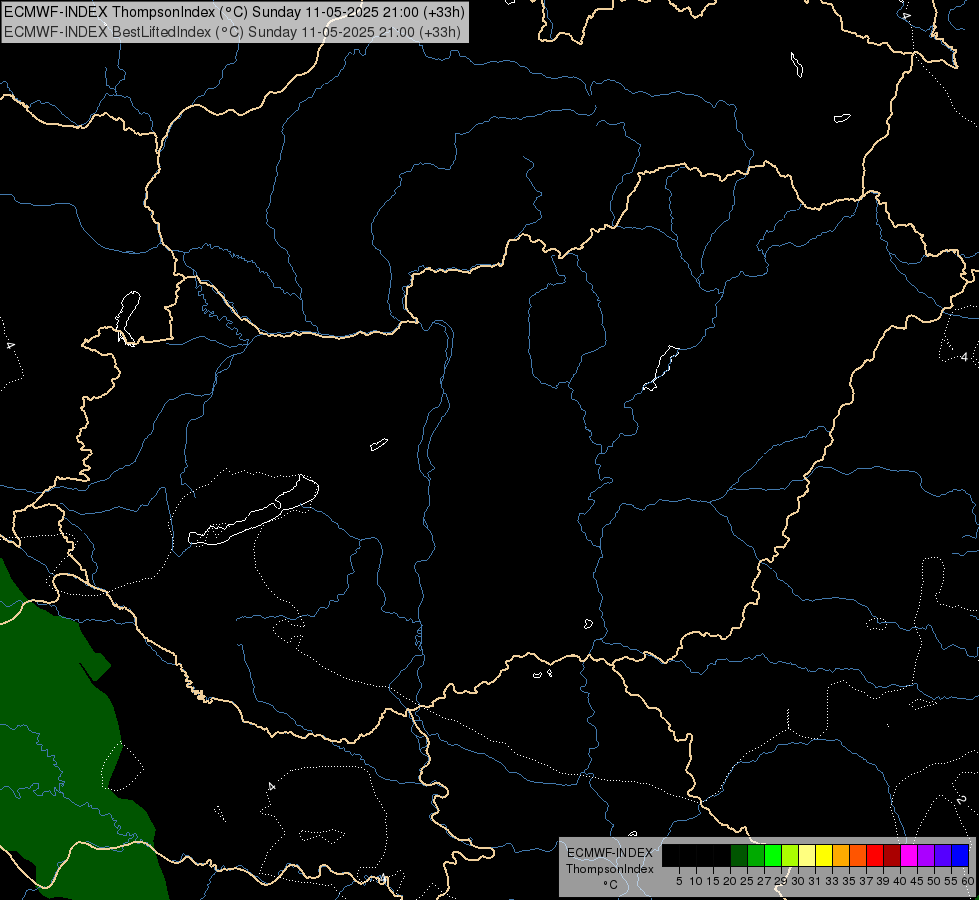The image size is (979, 900).
Task: Click the legend tick value 30
Action: (797, 881)
